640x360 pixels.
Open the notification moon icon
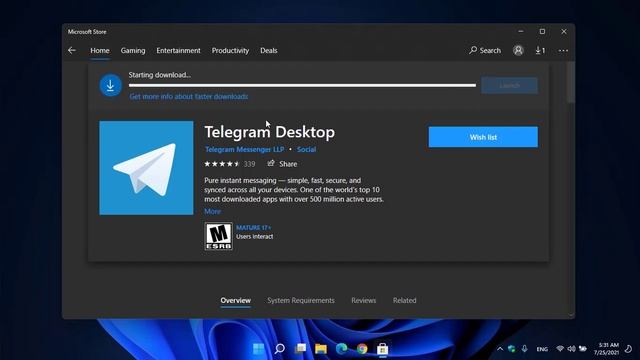pyautogui.click(x=629, y=349)
